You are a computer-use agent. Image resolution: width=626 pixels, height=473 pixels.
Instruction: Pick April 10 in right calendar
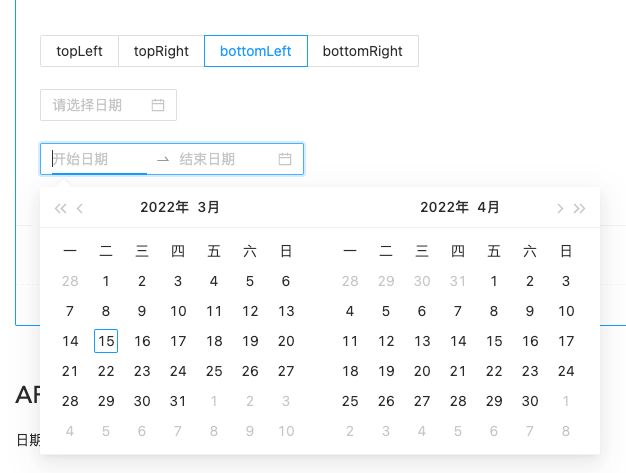click(566, 311)
